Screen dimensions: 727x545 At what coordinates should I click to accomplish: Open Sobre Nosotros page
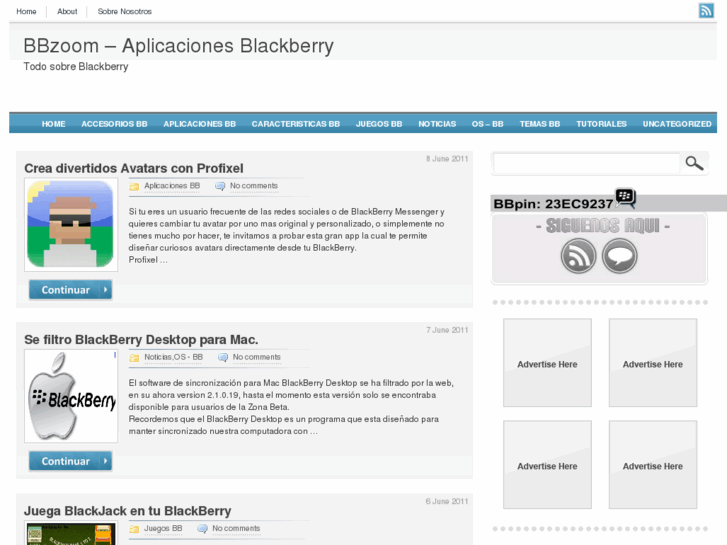[x=125, y=11]
